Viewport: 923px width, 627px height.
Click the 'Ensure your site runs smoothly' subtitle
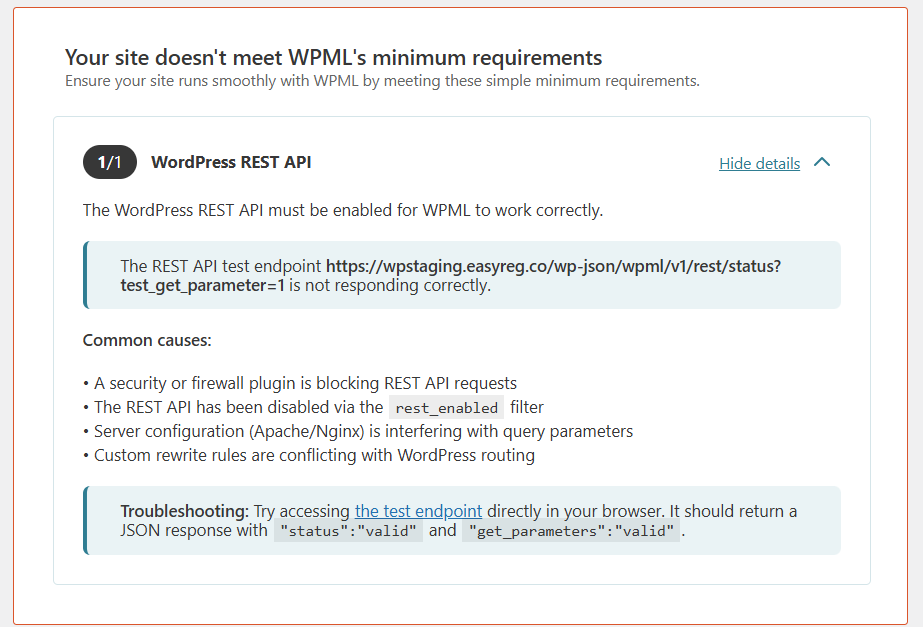click(x=382, y=81)
